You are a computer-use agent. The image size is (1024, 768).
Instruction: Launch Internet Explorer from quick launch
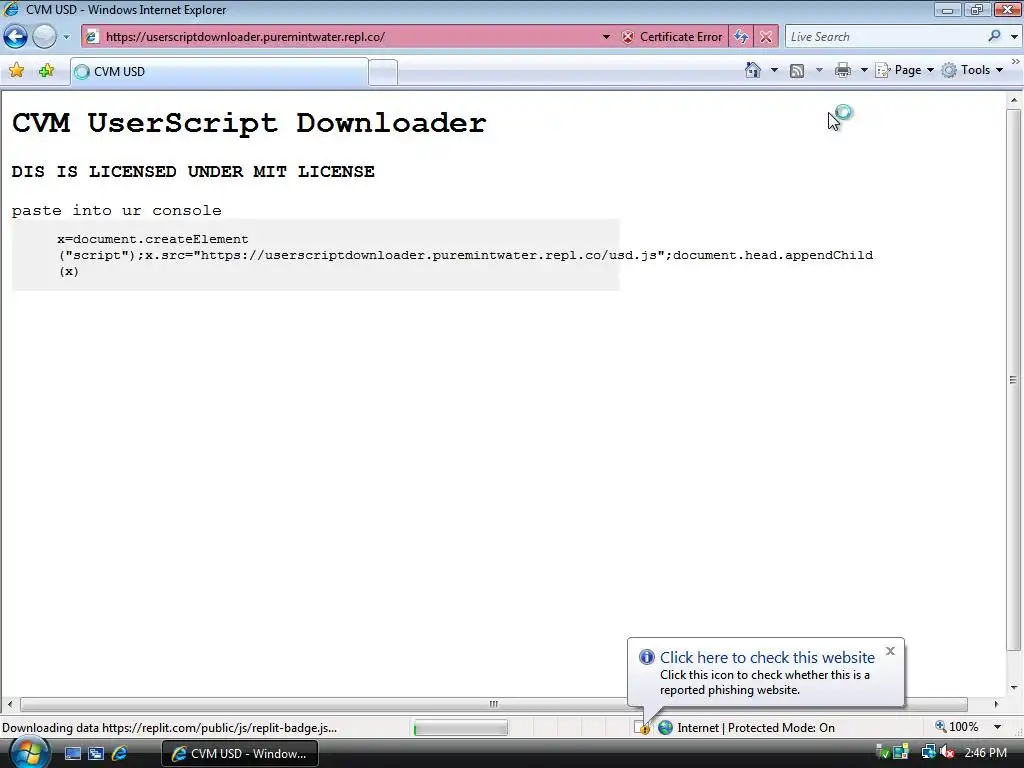tap(120, 754)
